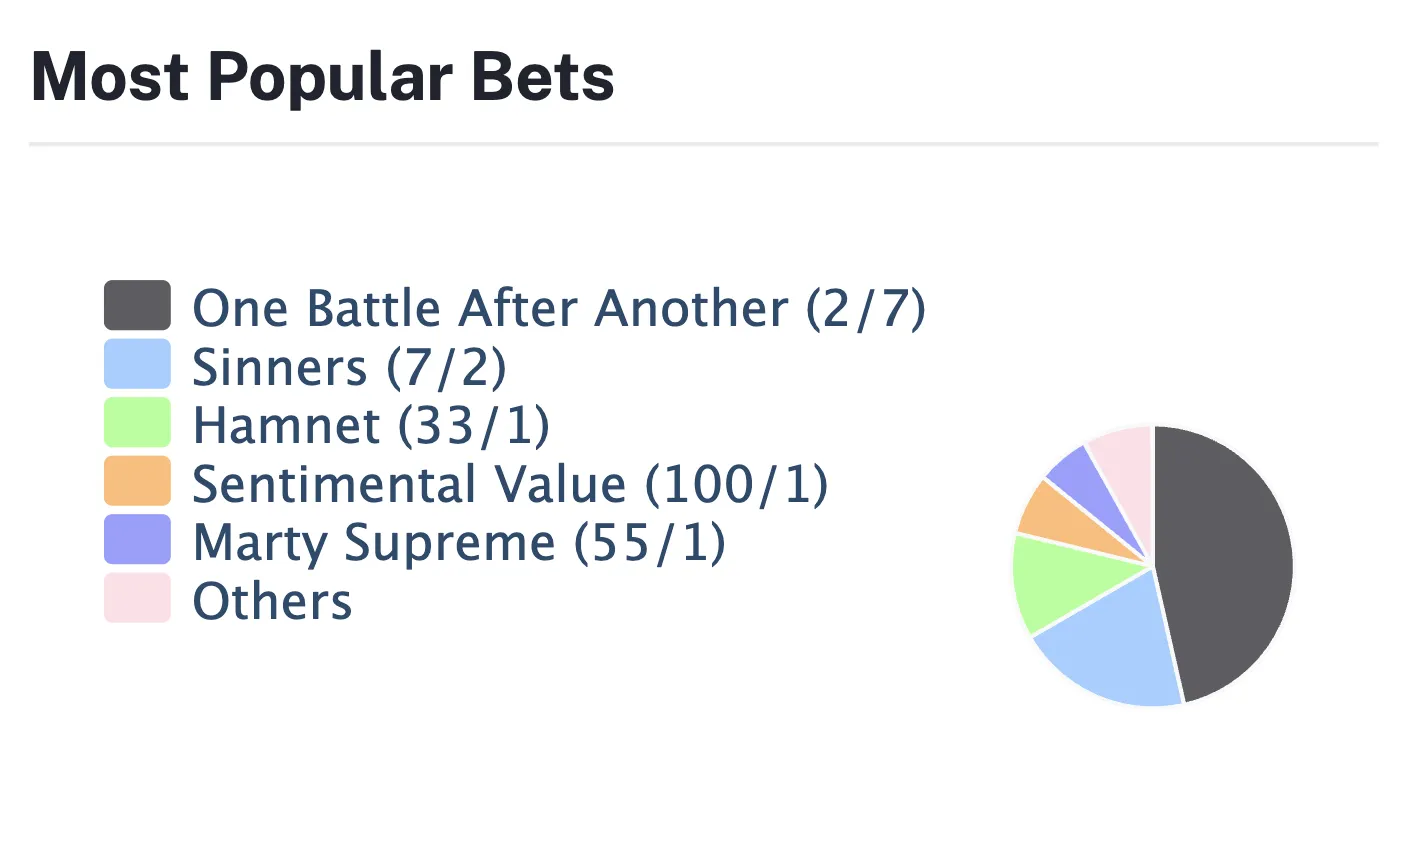This screenshot has height=856, width=1404.
Task: Click the Most Popular Bets heading
Action: coord(323,77)
